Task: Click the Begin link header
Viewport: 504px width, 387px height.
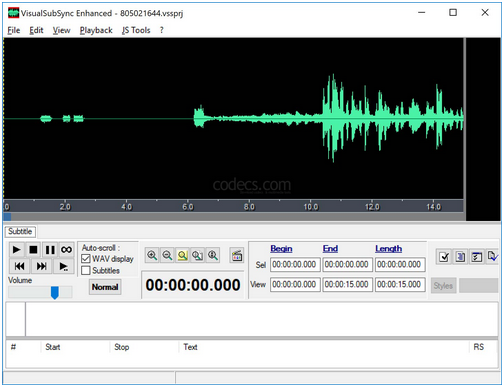Action: point(281,249)
